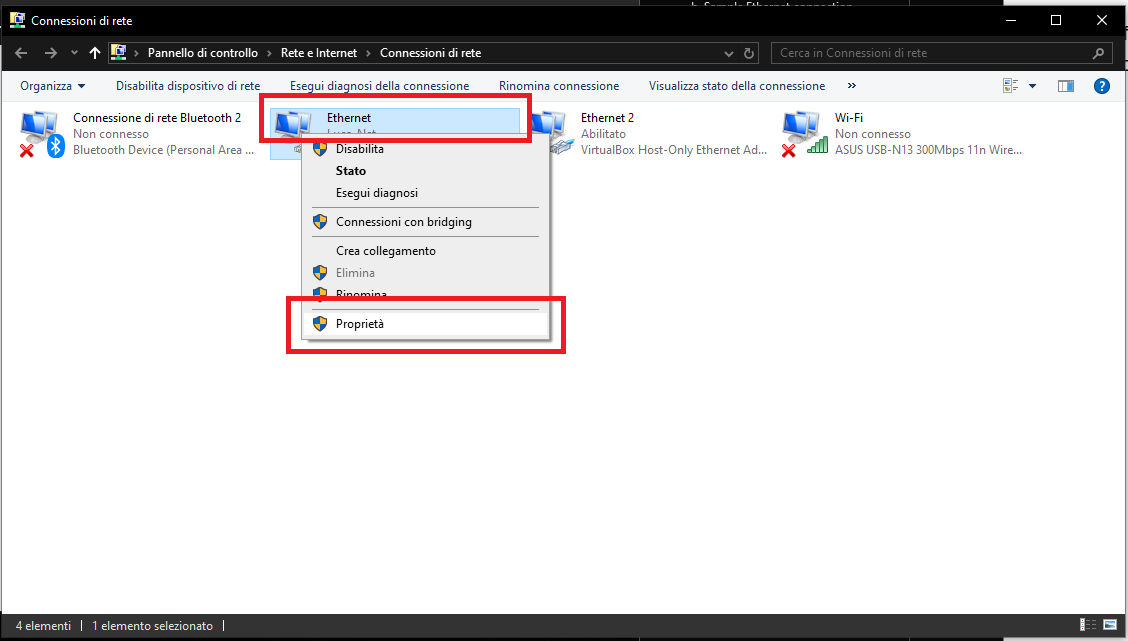
Task: Click Esegui diagnosi della connessione button
Action: click(x=379, y=86)
